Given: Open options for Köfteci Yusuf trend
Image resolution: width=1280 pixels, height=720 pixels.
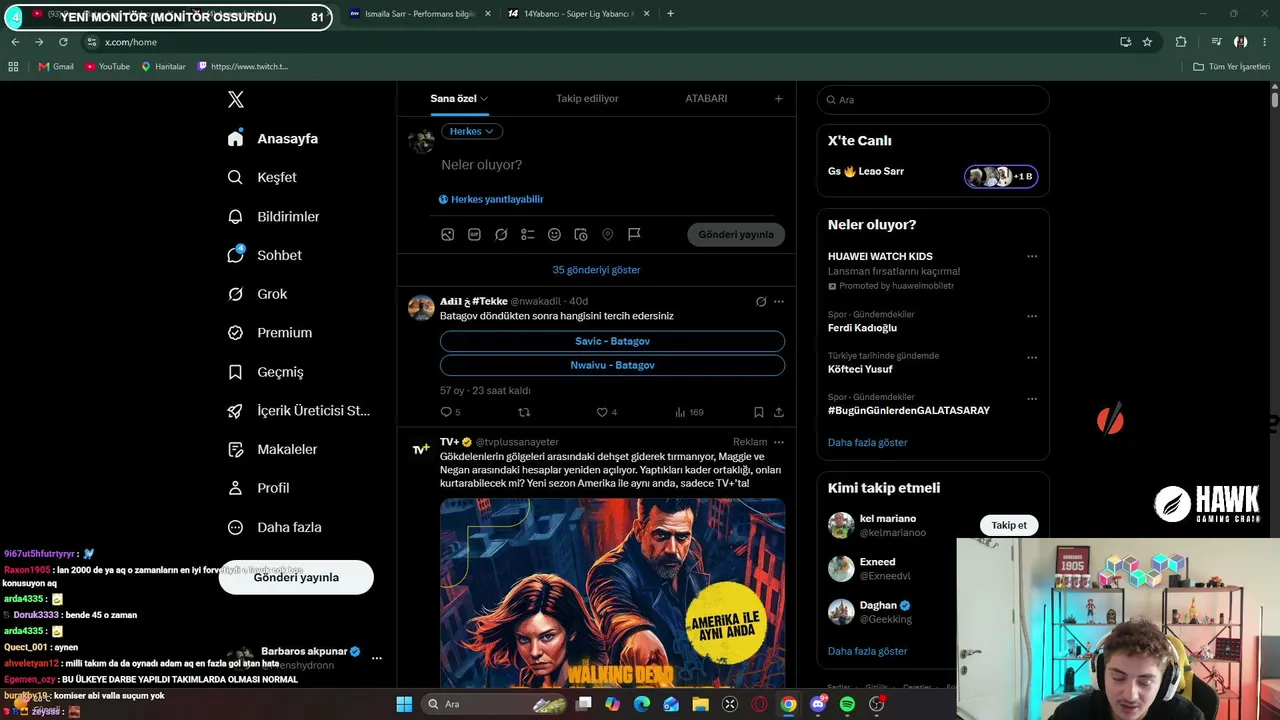Looking at the screenshot, I should [1032, 357].
